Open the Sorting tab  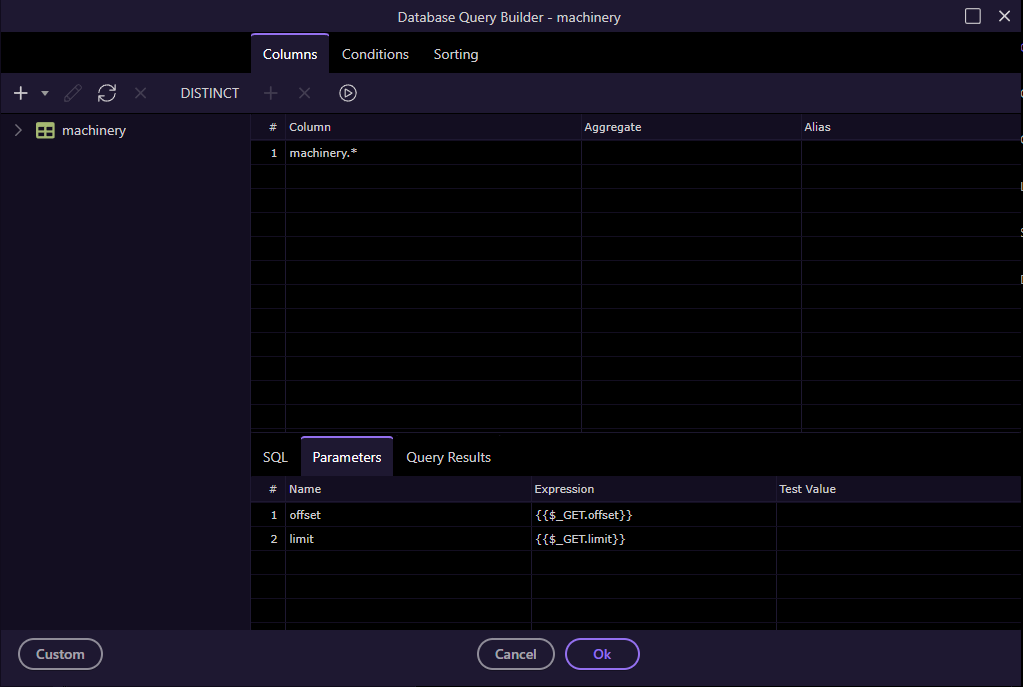(455, 54)
